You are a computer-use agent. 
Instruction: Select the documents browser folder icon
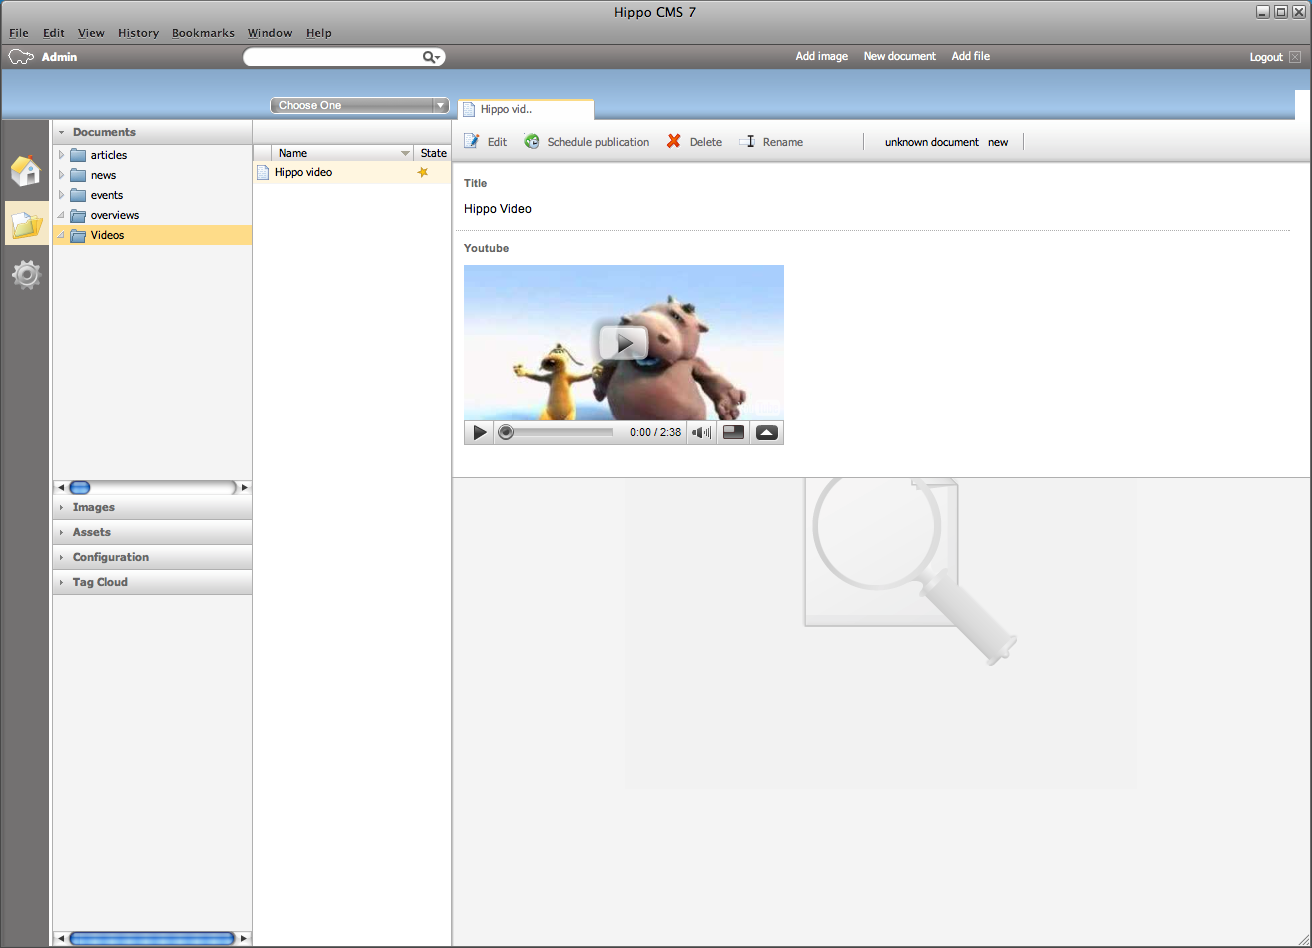(x=26, y=223)
